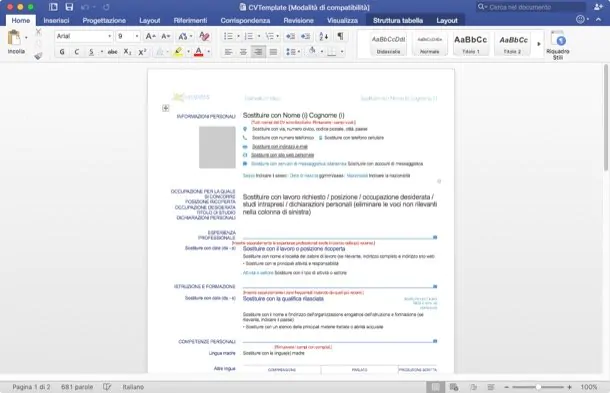Decrease font size with the A-down icon
Image resolution: width=610 pixels, height=393 pixels.
(x=166, y=36)
